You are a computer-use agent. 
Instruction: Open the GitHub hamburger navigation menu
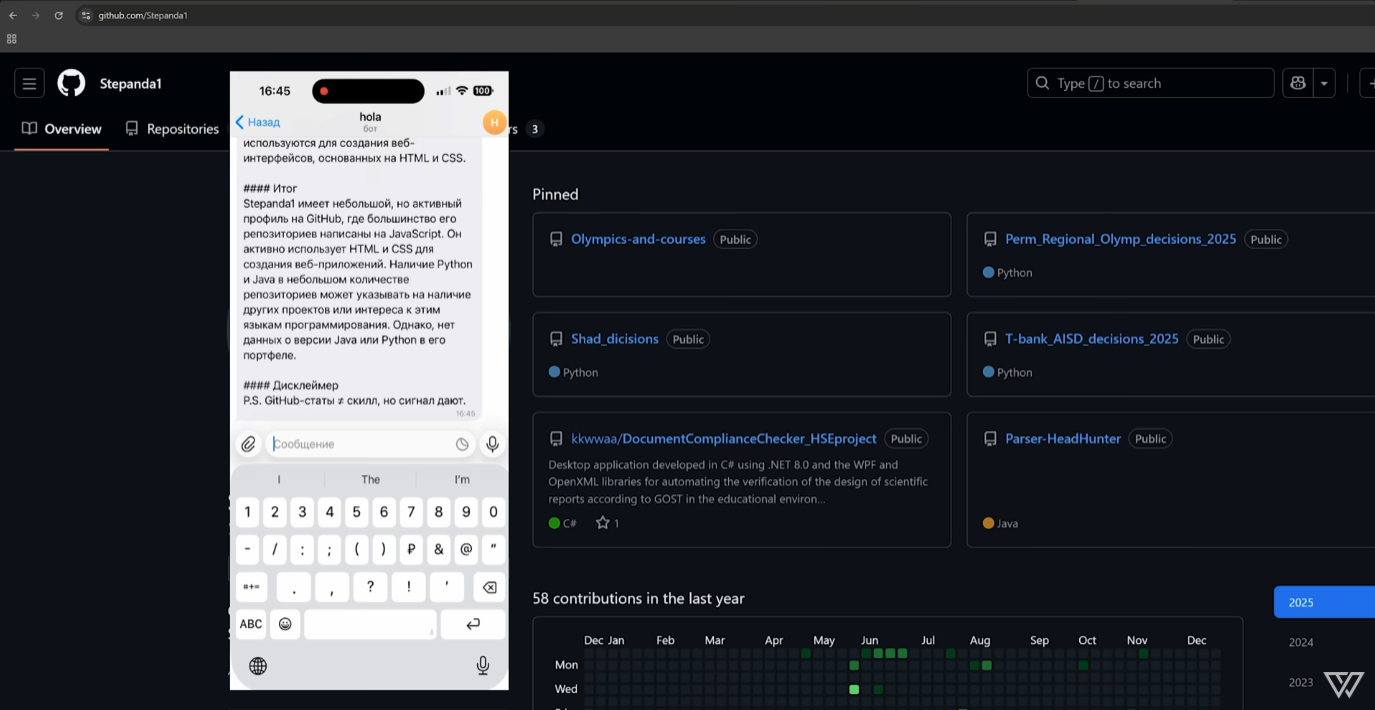[28, 82]
